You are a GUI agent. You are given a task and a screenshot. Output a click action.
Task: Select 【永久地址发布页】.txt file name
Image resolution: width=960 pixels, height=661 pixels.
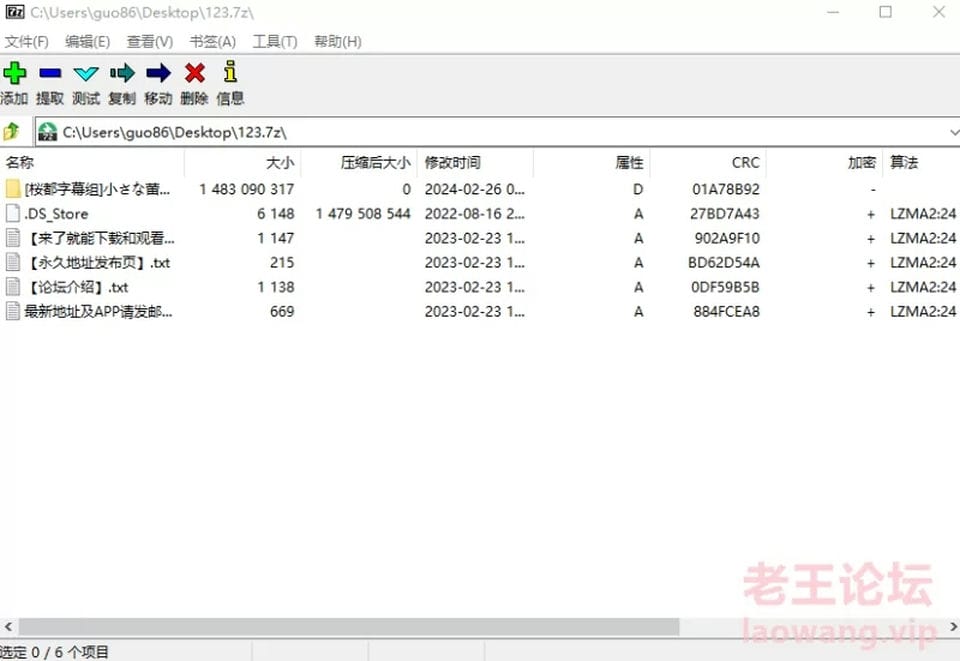pos(97,263)
